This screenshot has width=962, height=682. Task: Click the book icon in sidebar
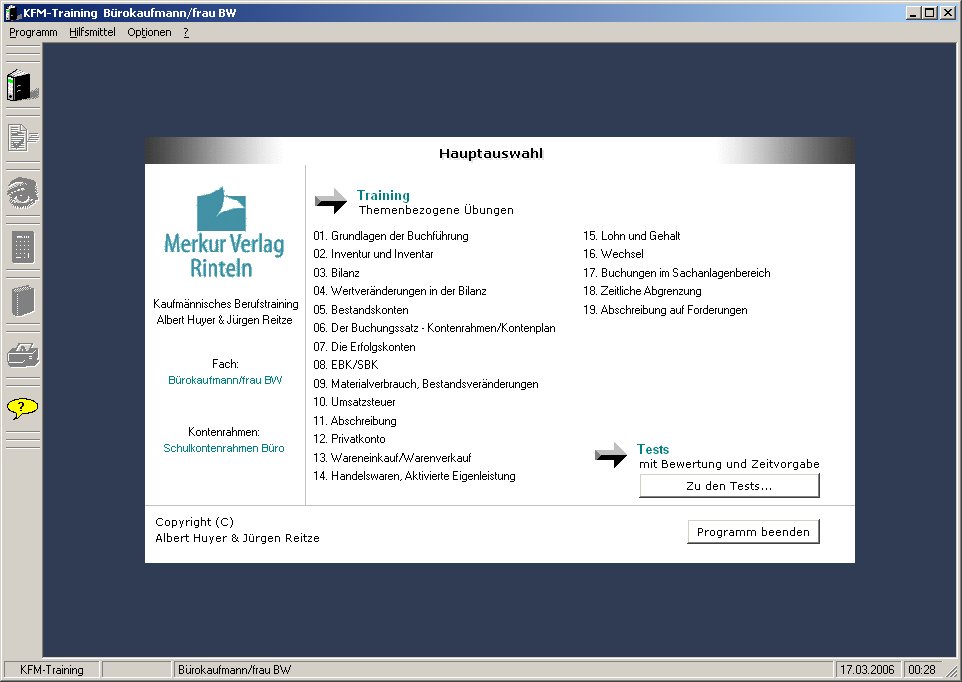[23, 301]
